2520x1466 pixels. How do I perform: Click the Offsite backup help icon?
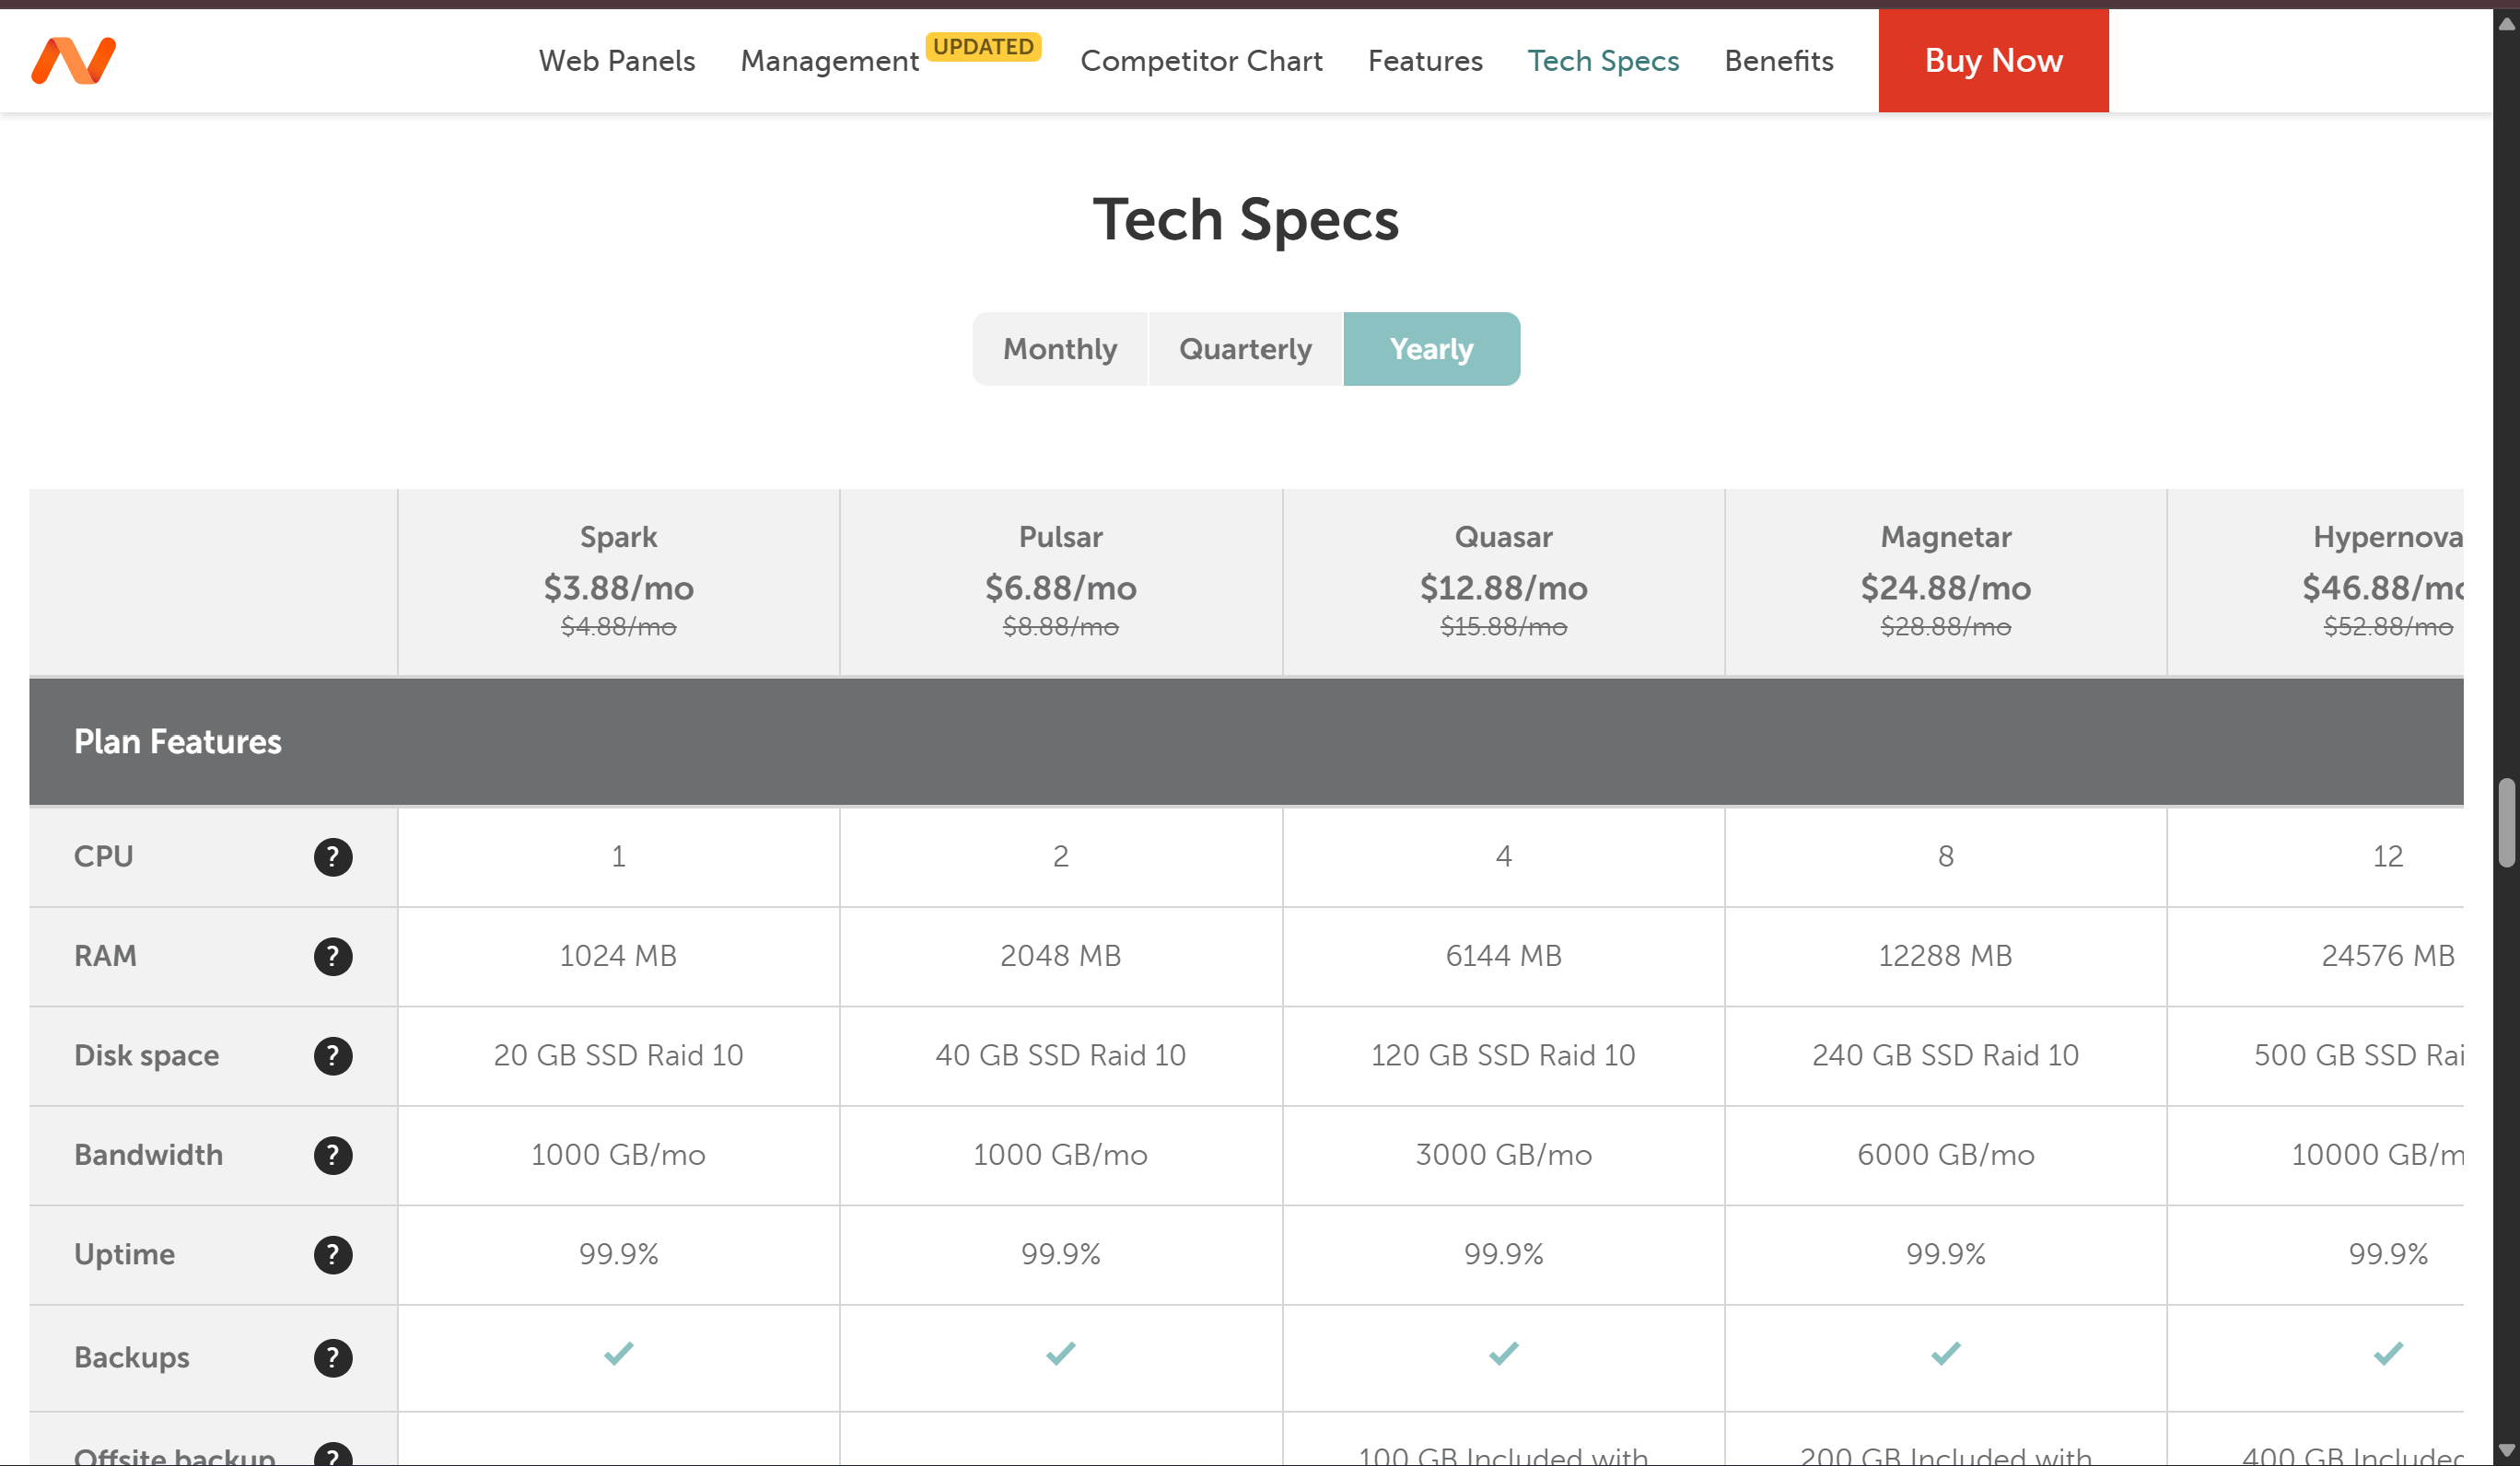333,1455
